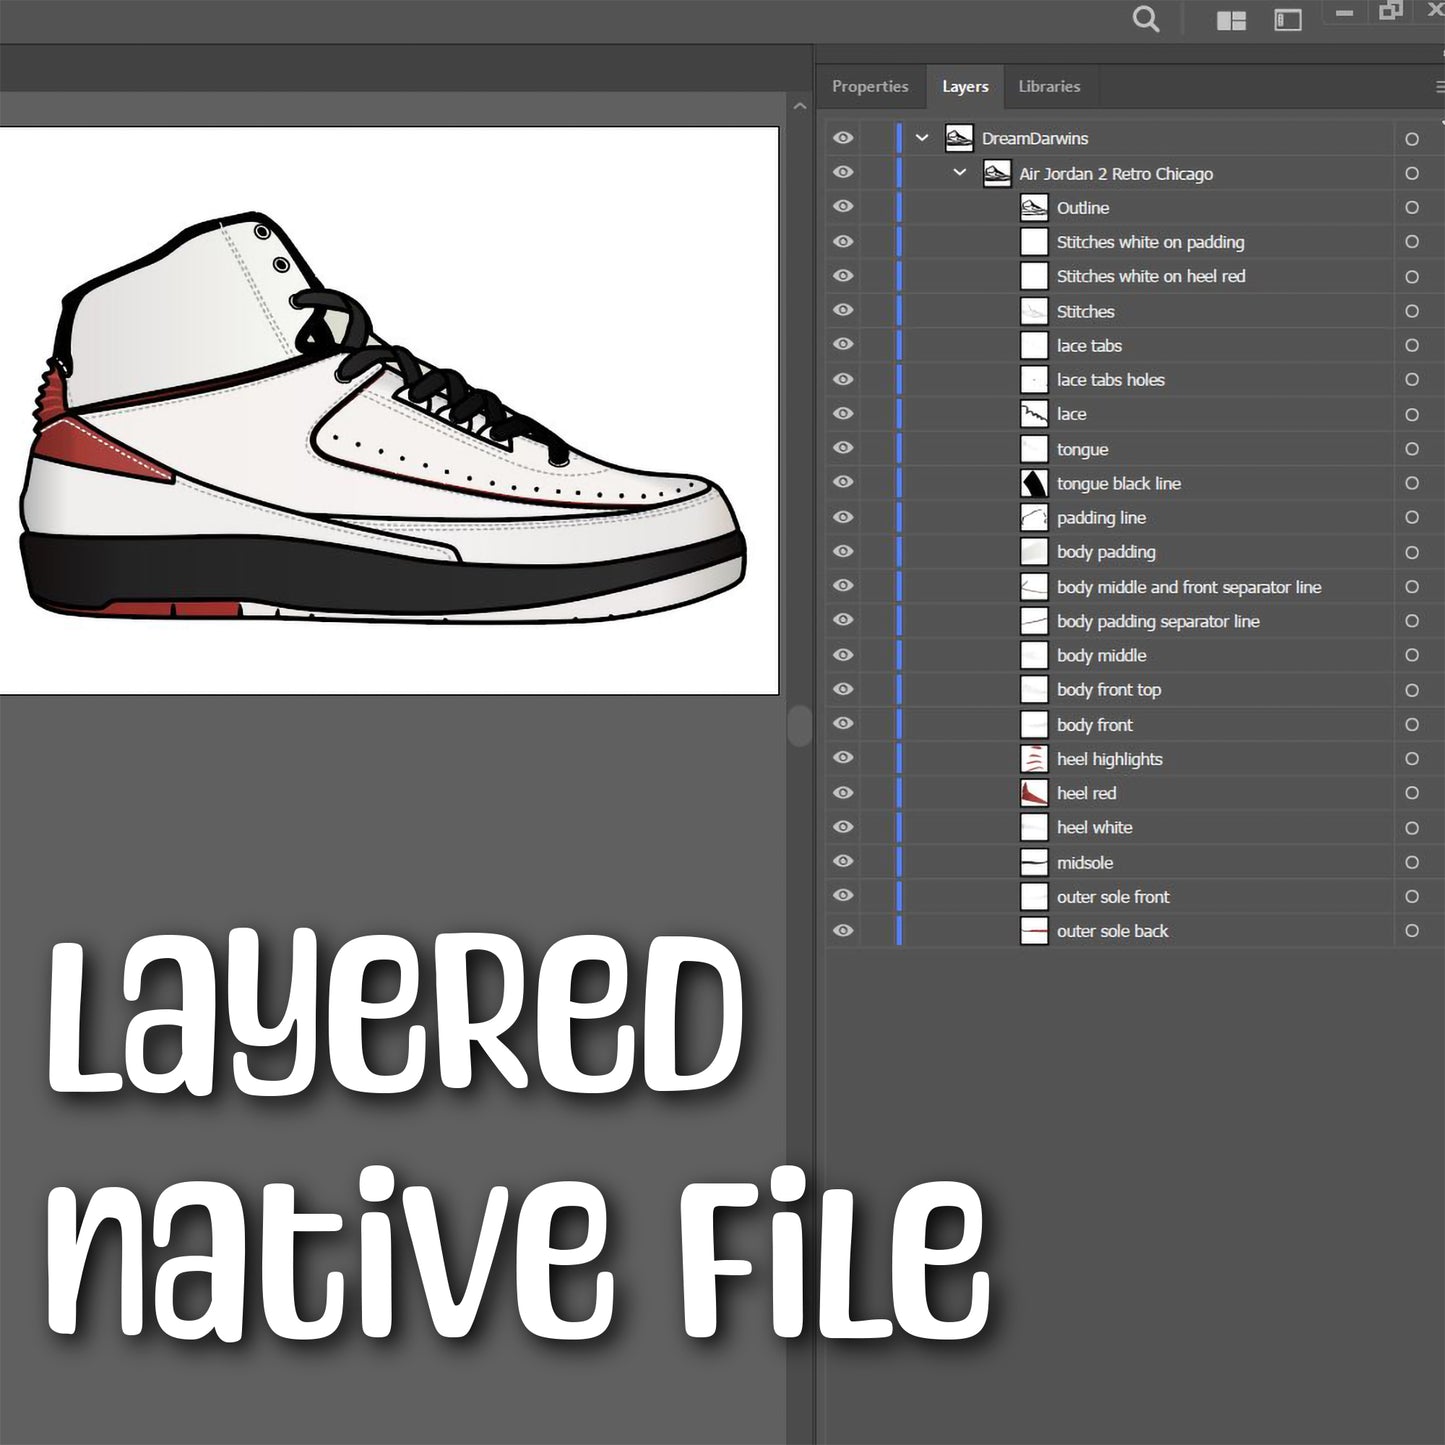Select the 'heel highlights' layer name
Viewport: 1445px width, 1445px height.
pyautogui.click(x=1109, y=759)
